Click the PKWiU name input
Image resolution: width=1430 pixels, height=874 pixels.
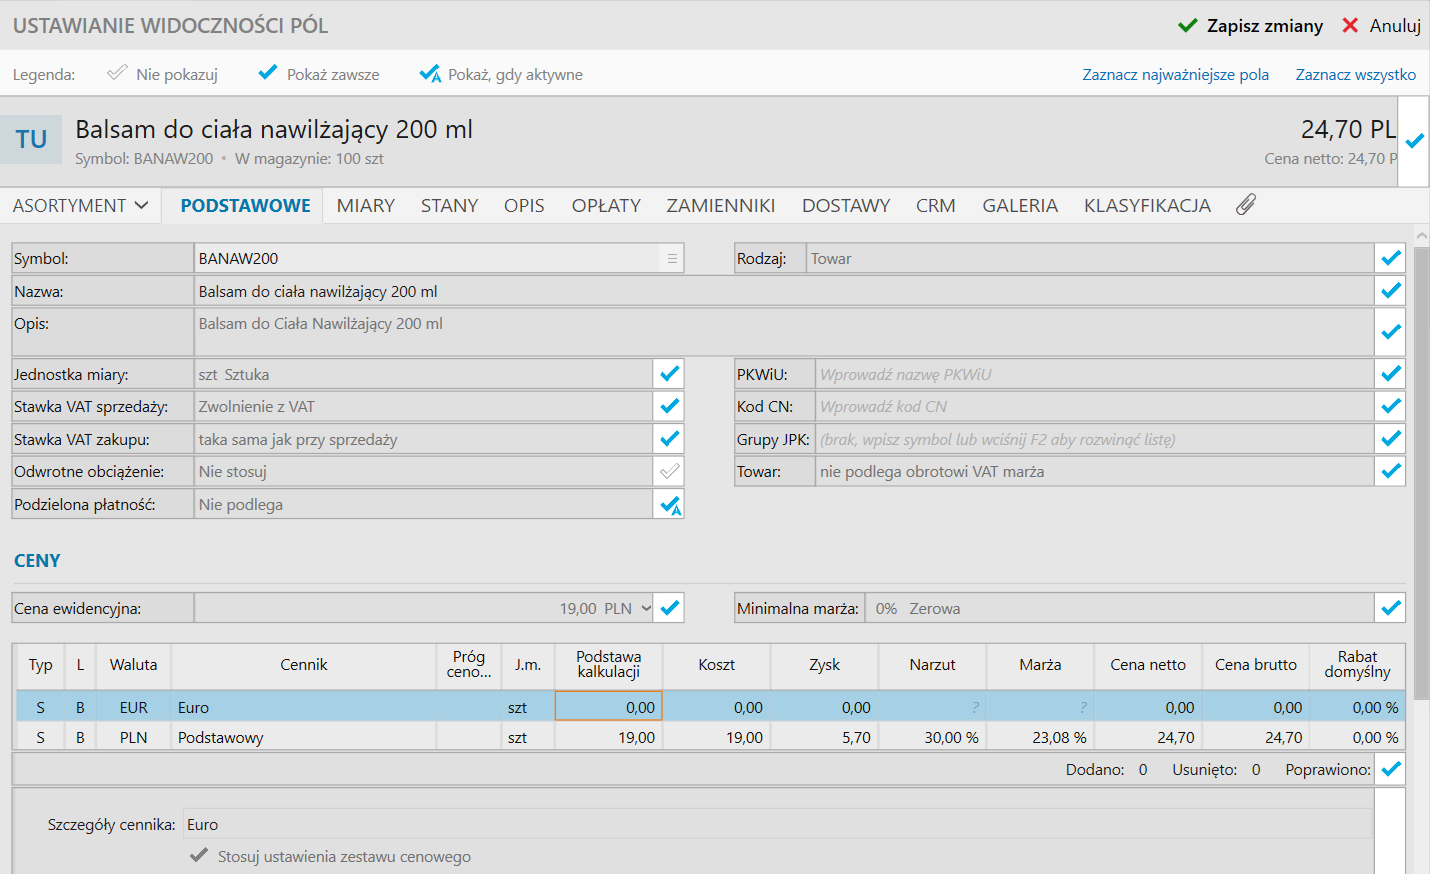[x=1094, y=374]
